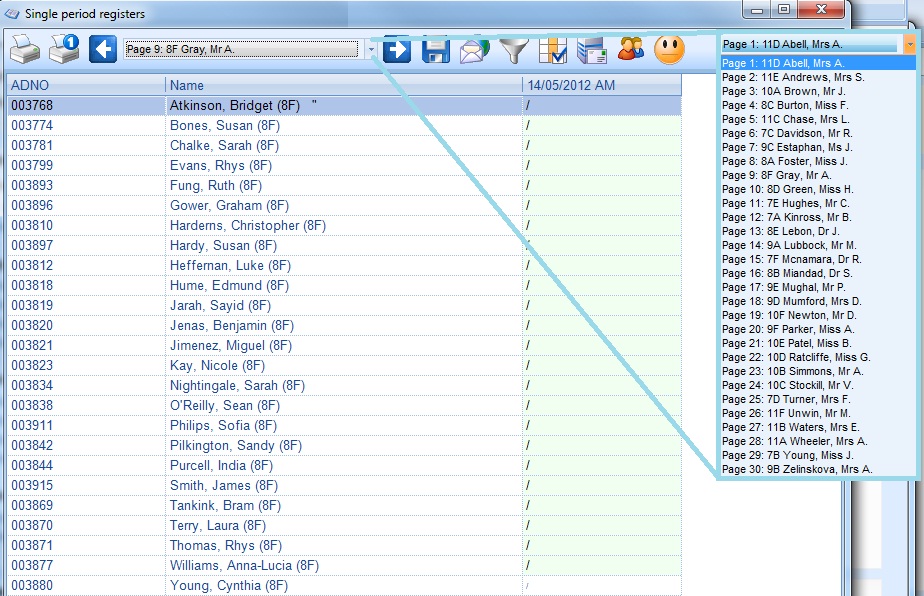
Task: Click attendance mark cell for Hume, Edmund
Action: (602, 285)
